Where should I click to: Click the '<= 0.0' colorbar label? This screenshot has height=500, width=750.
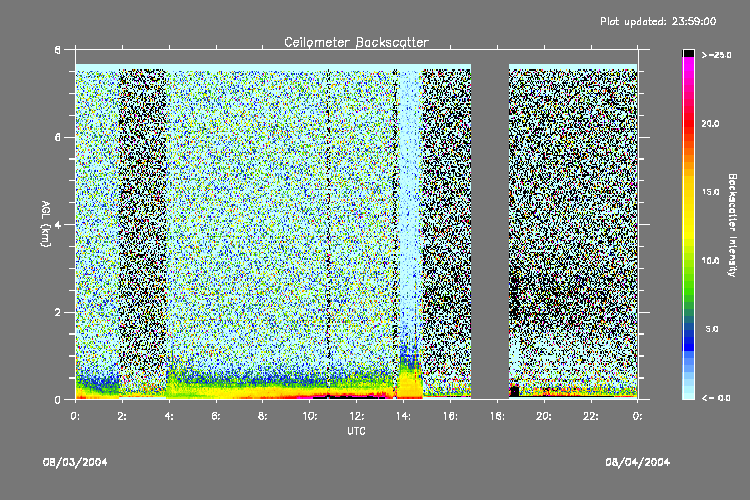pyautogui.click(x=716, y=398)
